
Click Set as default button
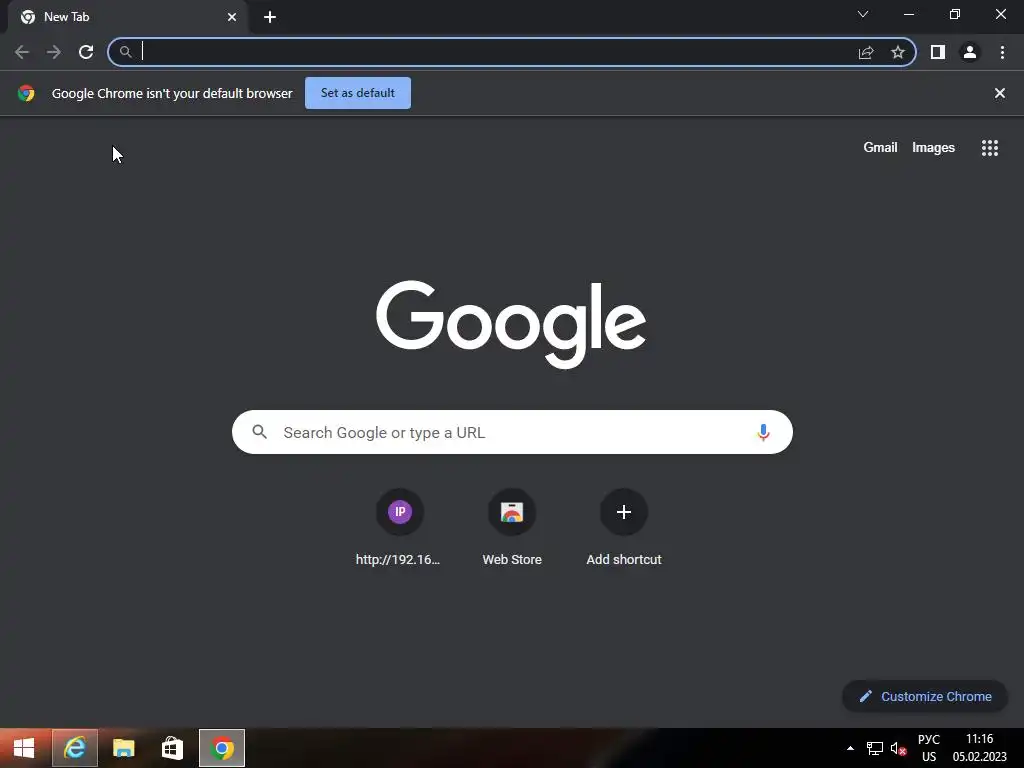tap(358, 93)
